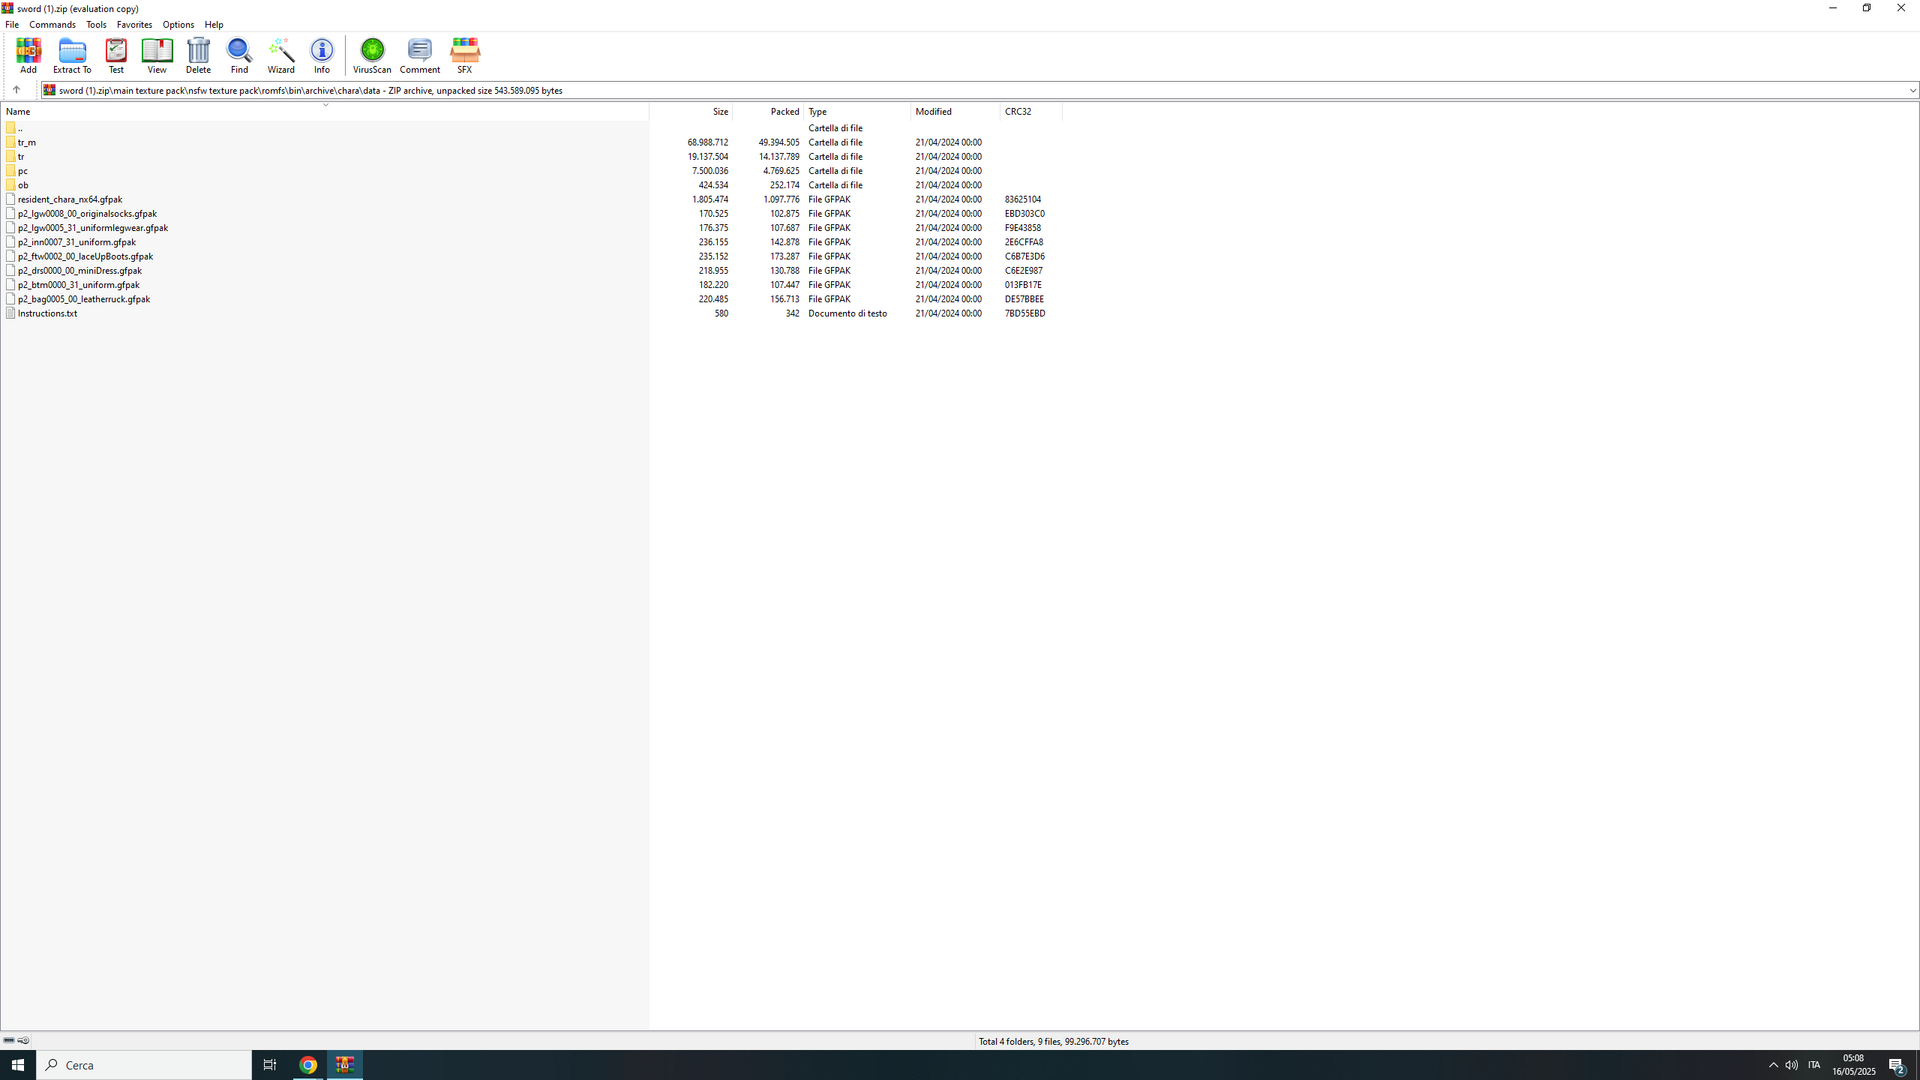Click the pc folder size 7.500.036
1920x1080 pixels.
click(710, 171)
